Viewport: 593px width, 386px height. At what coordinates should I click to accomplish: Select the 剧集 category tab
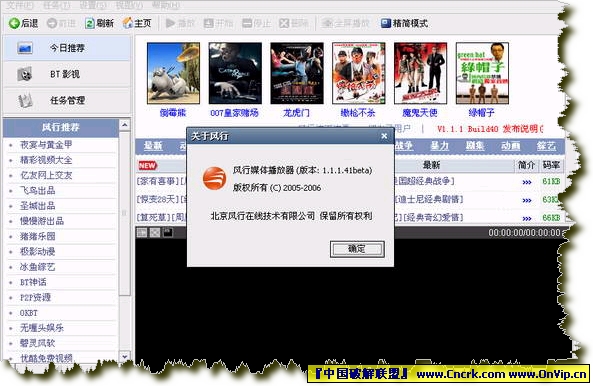click(x=475, y=146)
